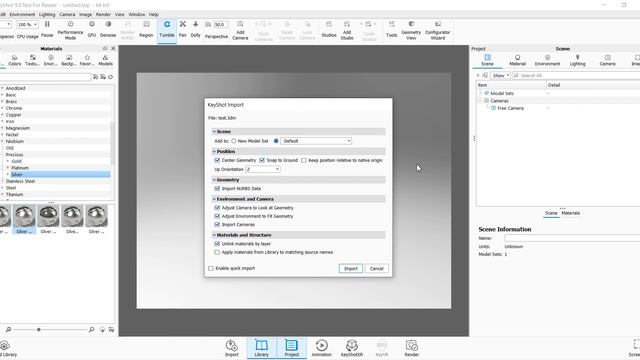Toggle GPU mode icon
Image resolution: width=640 pixels, height=360 pixels.
click(92, 29)
